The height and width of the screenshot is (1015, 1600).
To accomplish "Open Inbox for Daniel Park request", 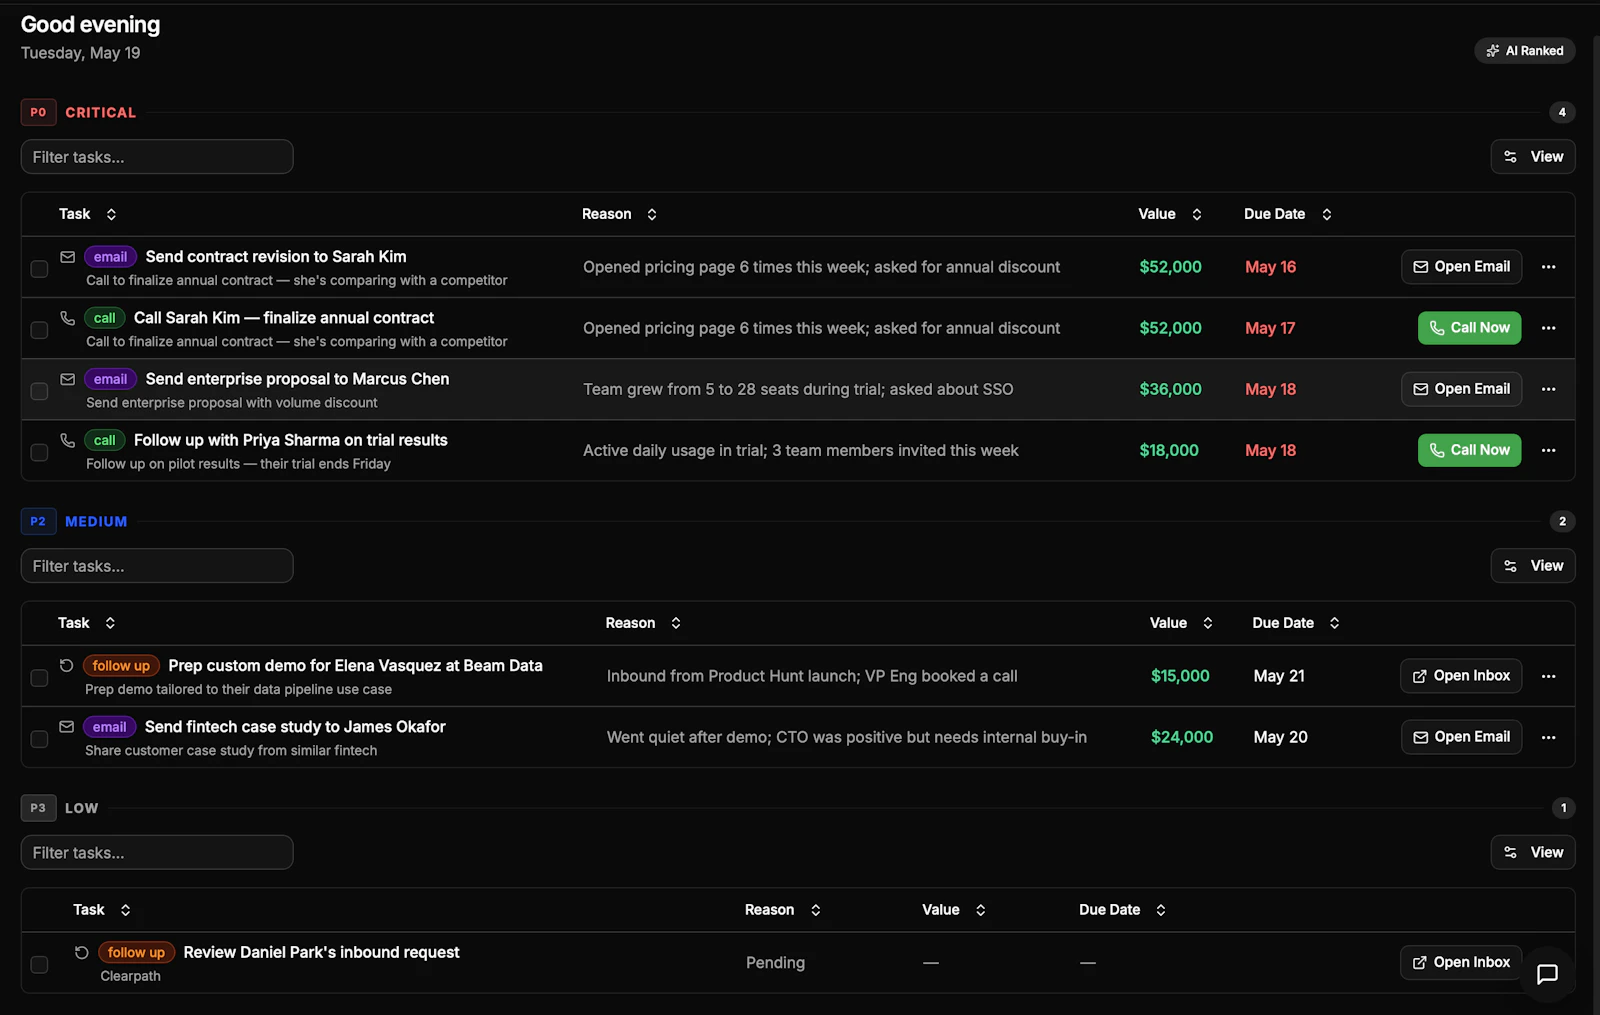I will pos(1461,963).
